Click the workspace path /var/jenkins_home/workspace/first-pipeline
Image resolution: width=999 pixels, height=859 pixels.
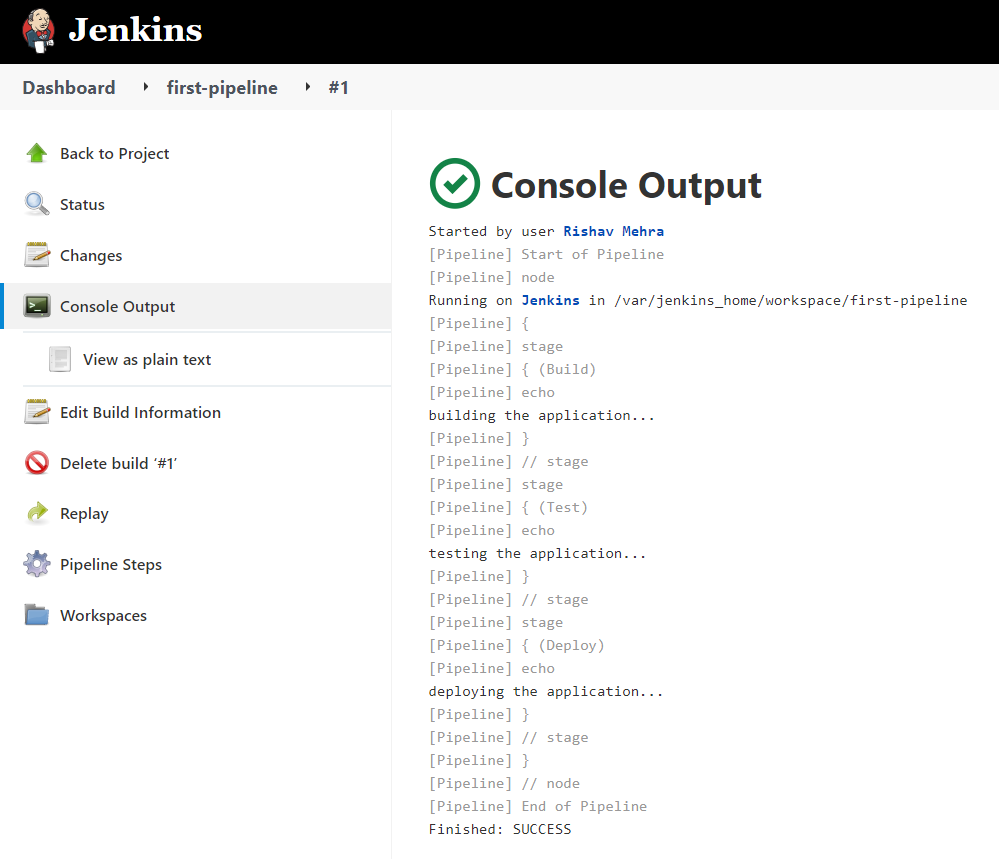[x=791, y=300]
